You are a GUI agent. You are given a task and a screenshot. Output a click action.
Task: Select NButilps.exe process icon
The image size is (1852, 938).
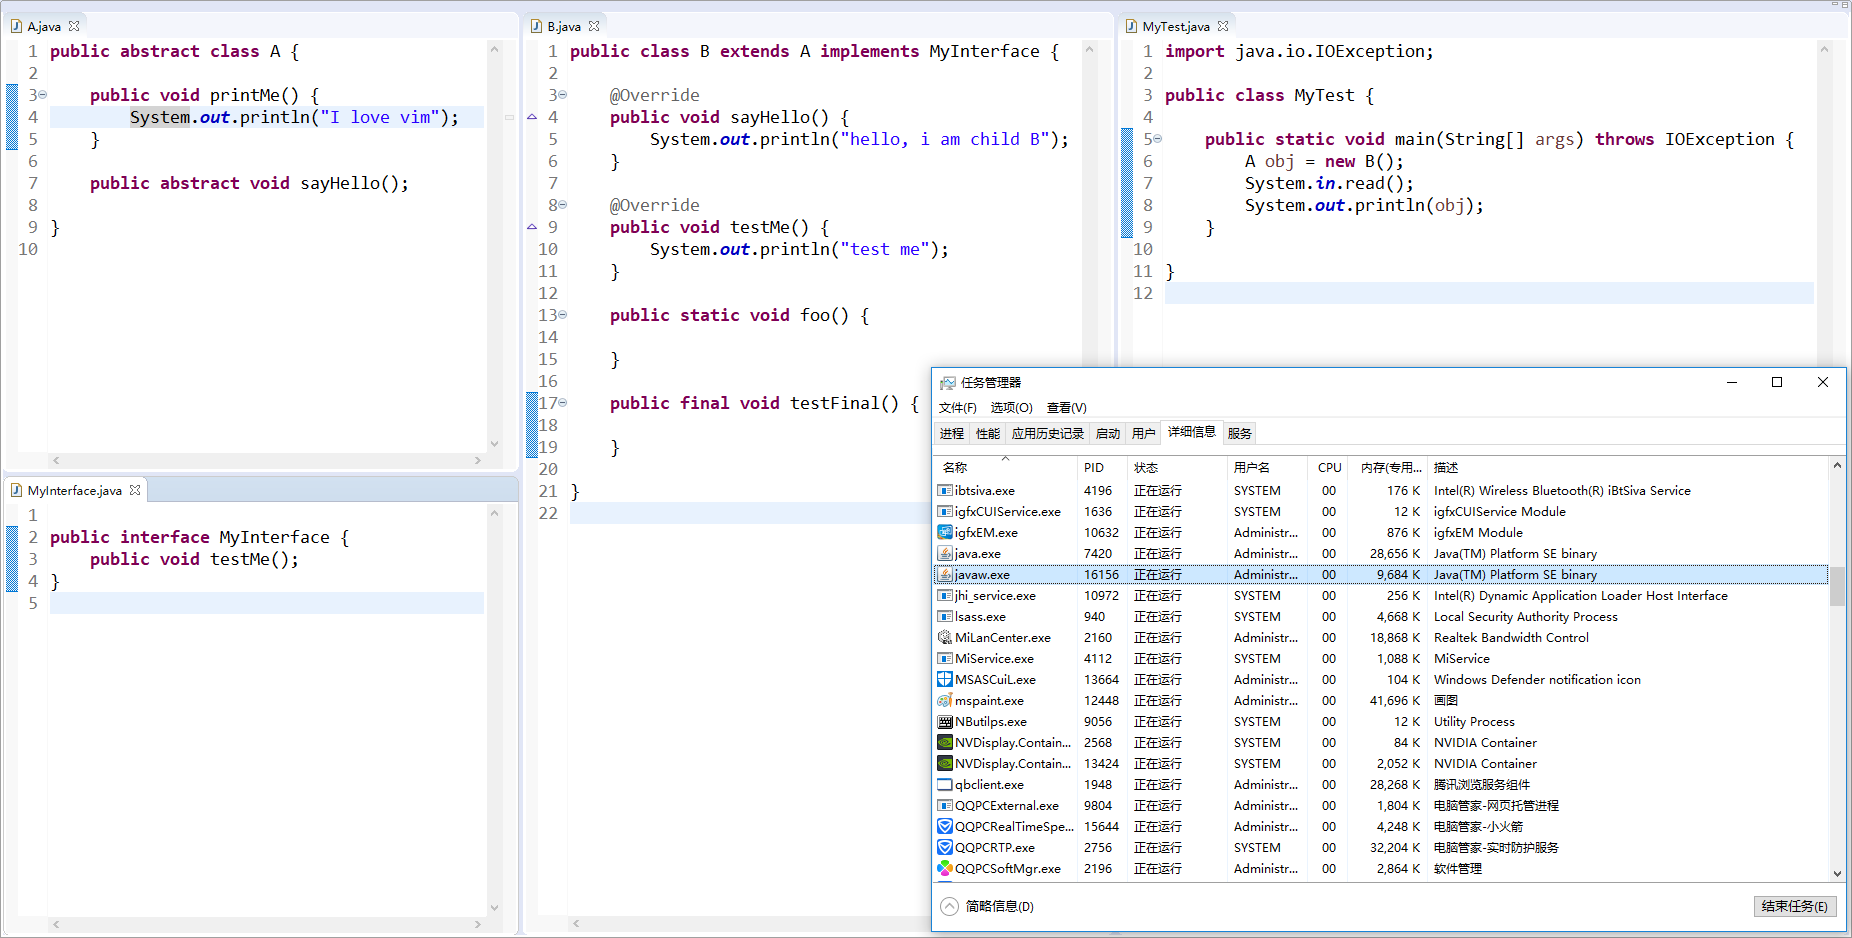[945, 721]
